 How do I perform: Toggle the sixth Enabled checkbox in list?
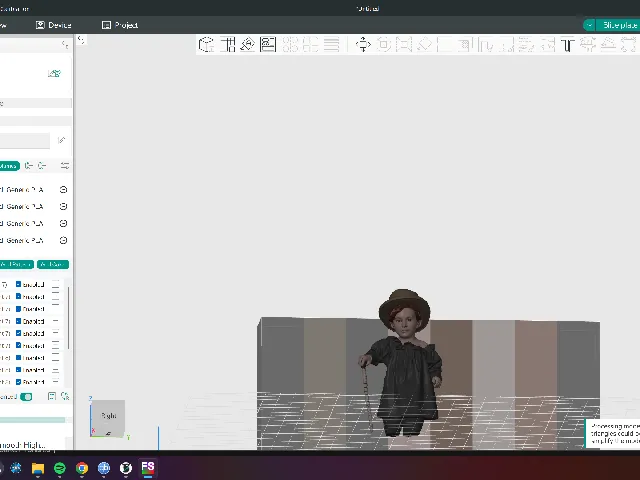18,345
